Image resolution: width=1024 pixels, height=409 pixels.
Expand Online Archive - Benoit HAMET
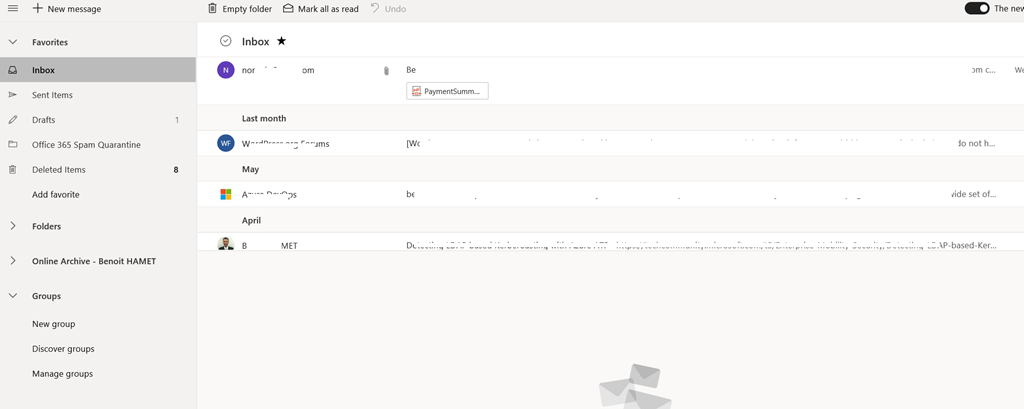pyautogui.click(x=12, y=261)
